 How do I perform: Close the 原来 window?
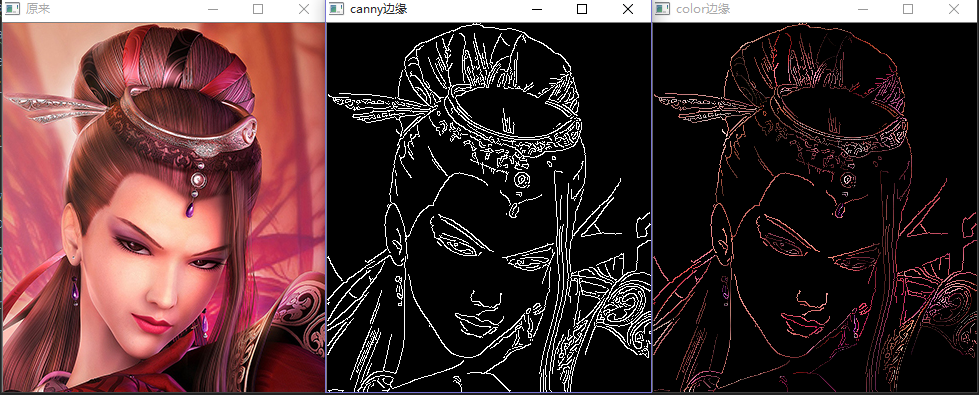click(303, 9)
